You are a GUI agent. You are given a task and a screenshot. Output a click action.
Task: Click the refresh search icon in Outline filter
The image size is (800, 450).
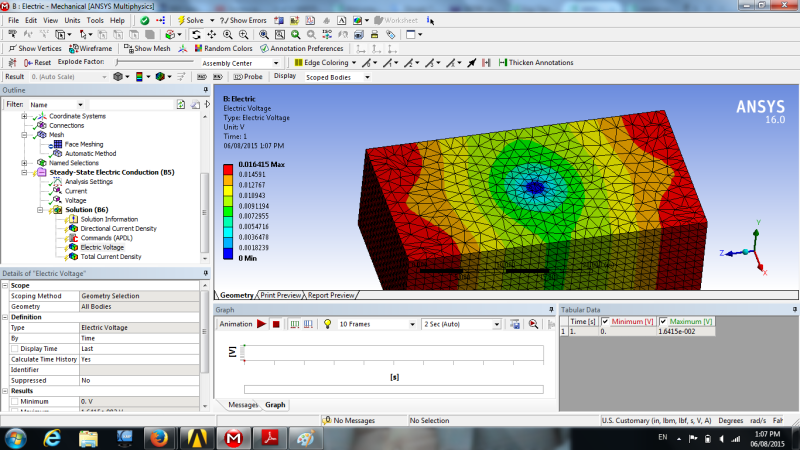(x=181, y=104)
